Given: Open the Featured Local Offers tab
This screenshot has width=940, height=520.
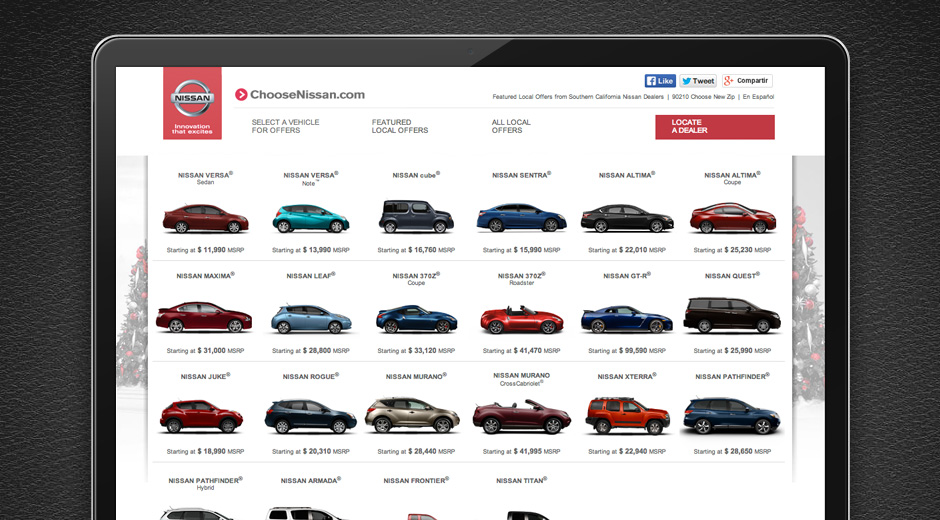Looking at the screenshot, I should pos(400,126).
